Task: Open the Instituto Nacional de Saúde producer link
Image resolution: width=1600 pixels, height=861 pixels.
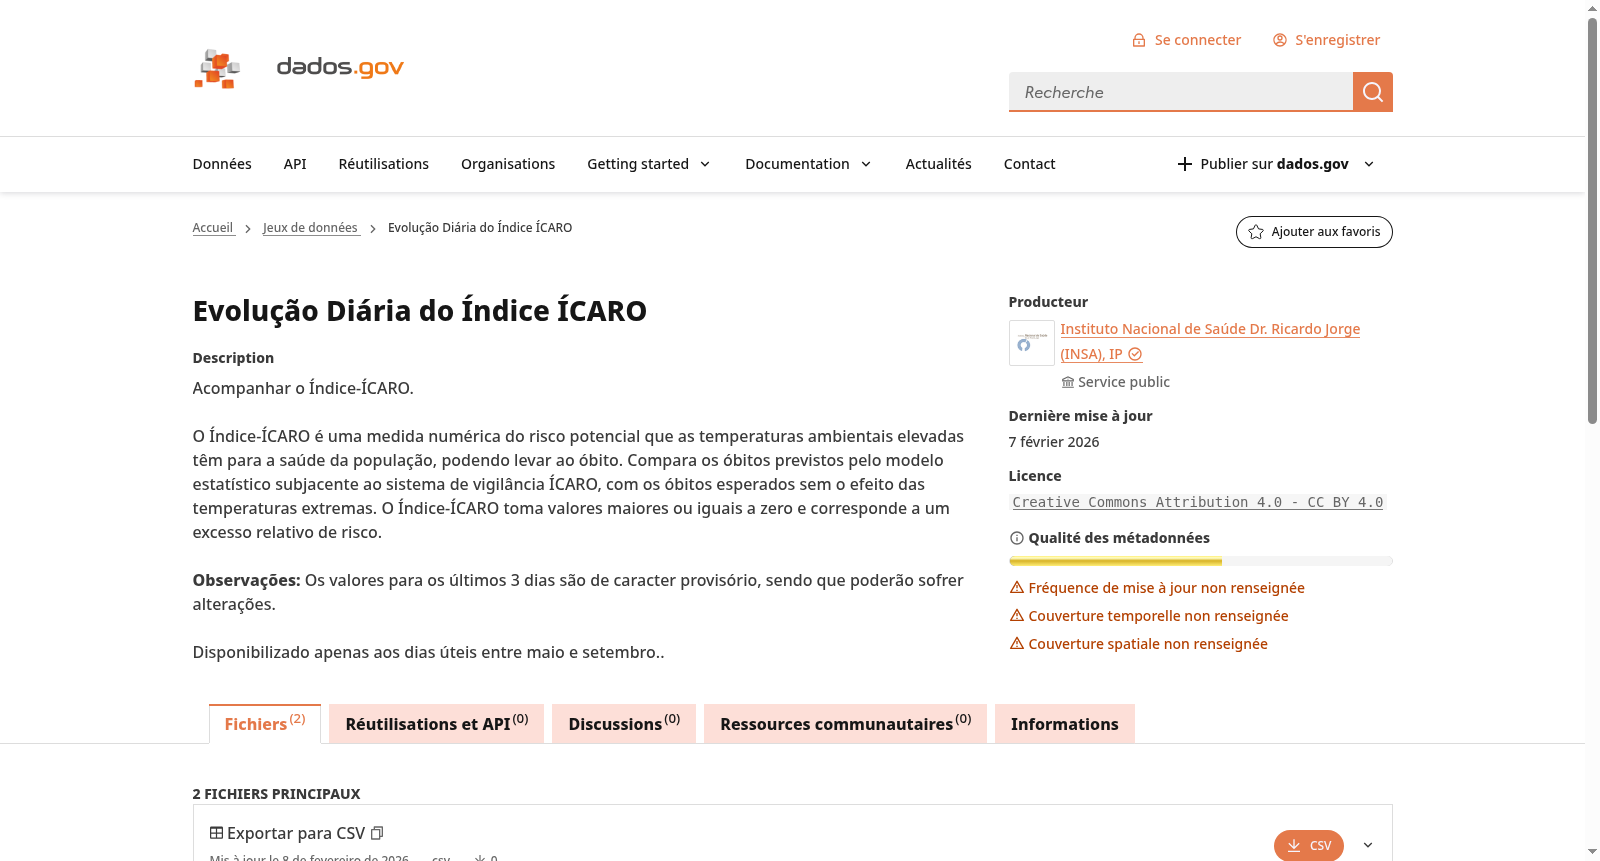Action: tap(1210, 341)
